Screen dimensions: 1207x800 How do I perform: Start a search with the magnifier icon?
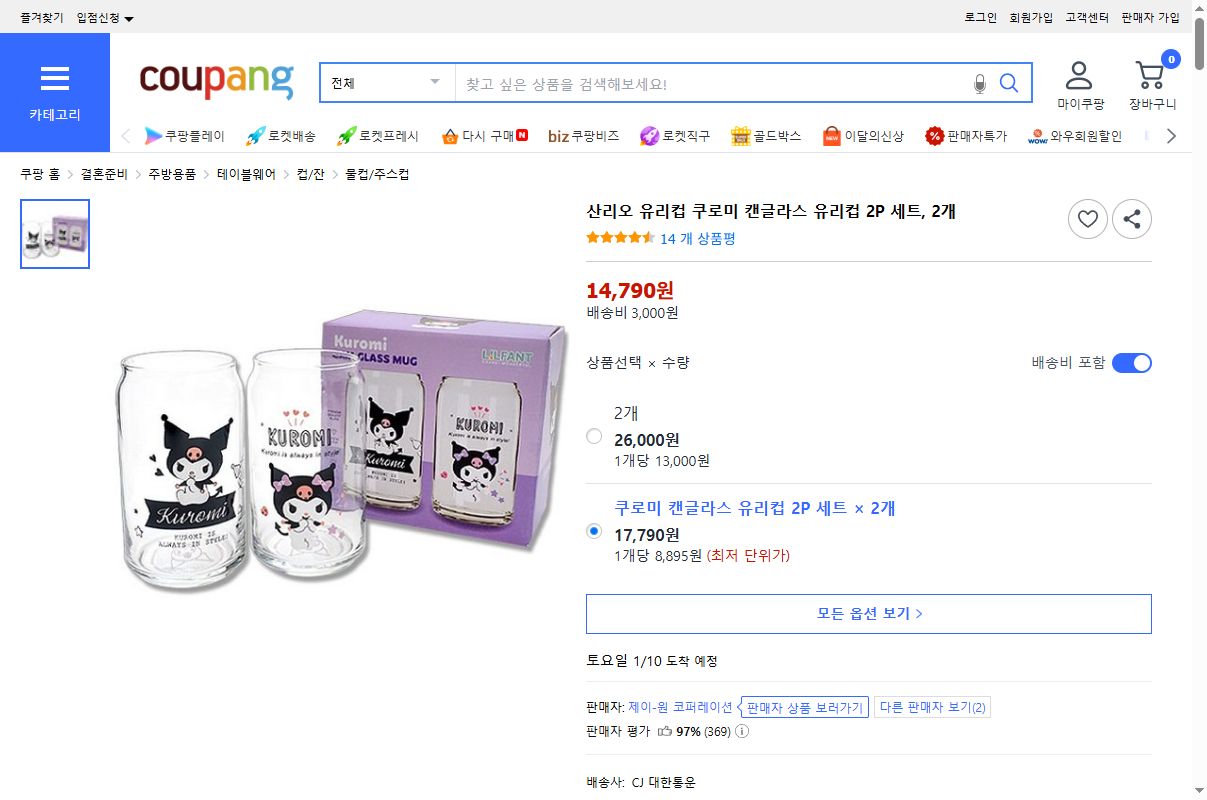tap(1010, 83)
